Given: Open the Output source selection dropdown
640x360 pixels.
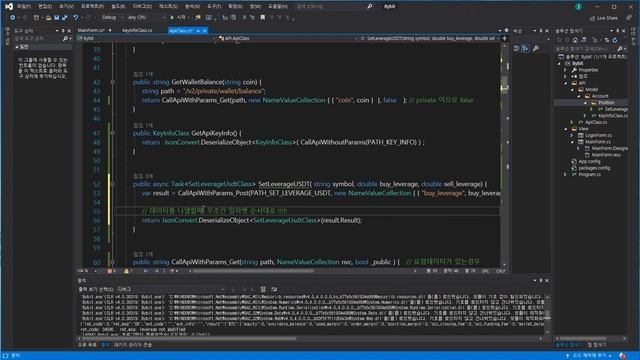Looking at the screenshot, I should (171, 289).
